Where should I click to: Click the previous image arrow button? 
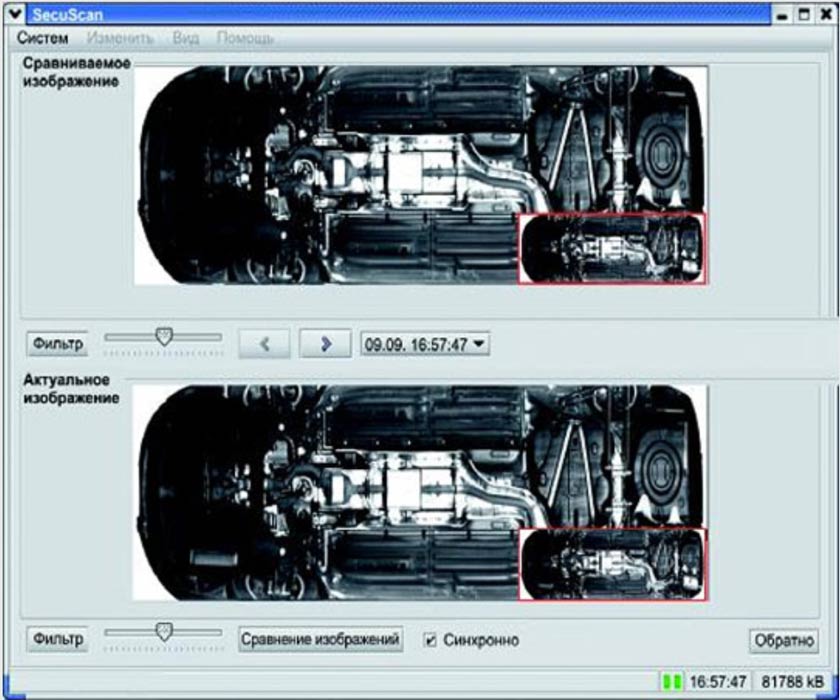[x=265, y=343]
